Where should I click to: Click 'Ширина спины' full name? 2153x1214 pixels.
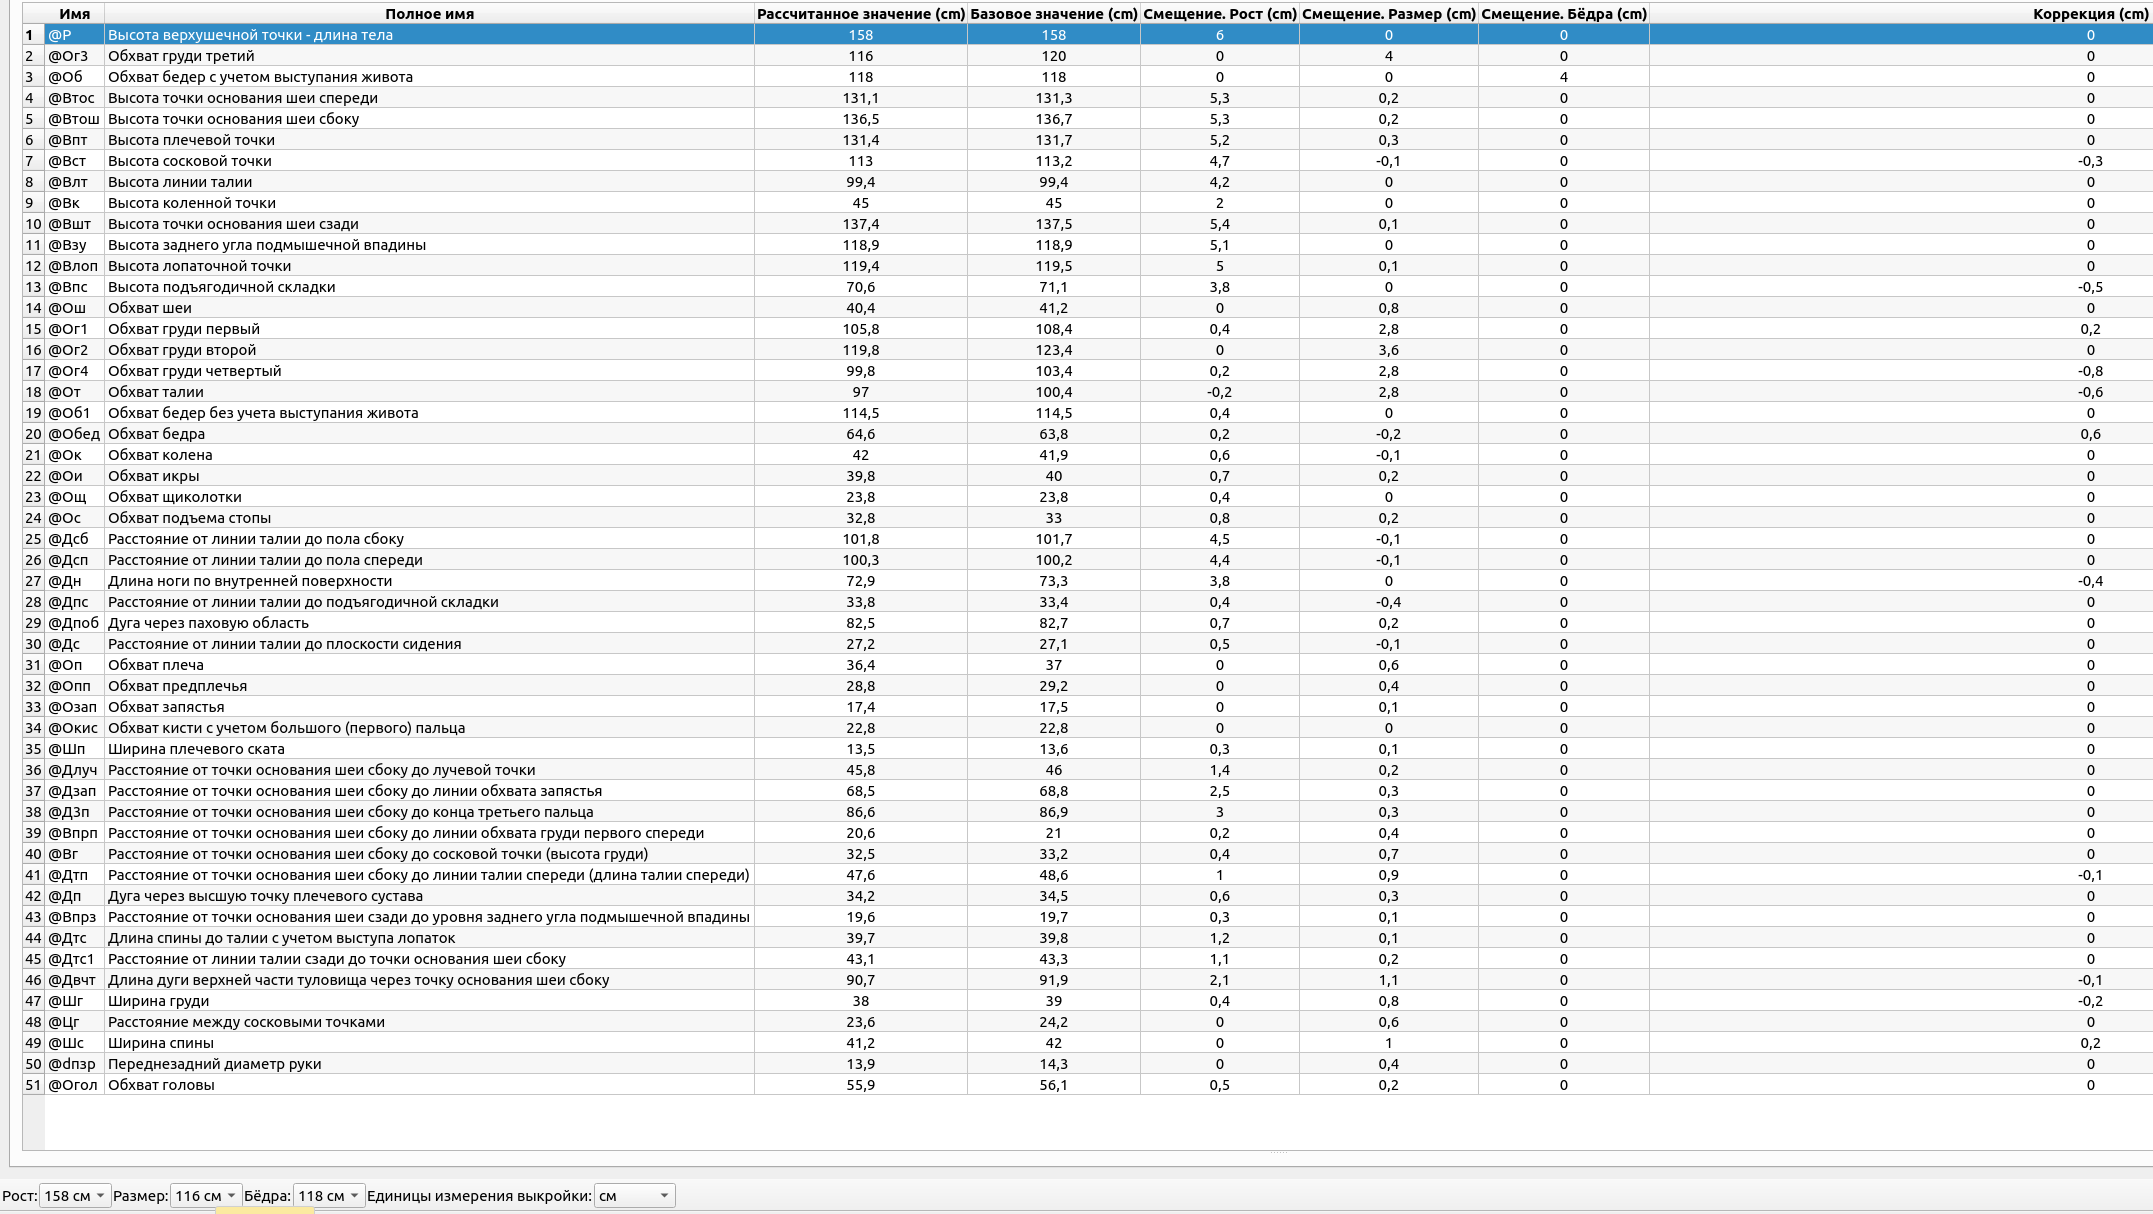pos(161,1043)
